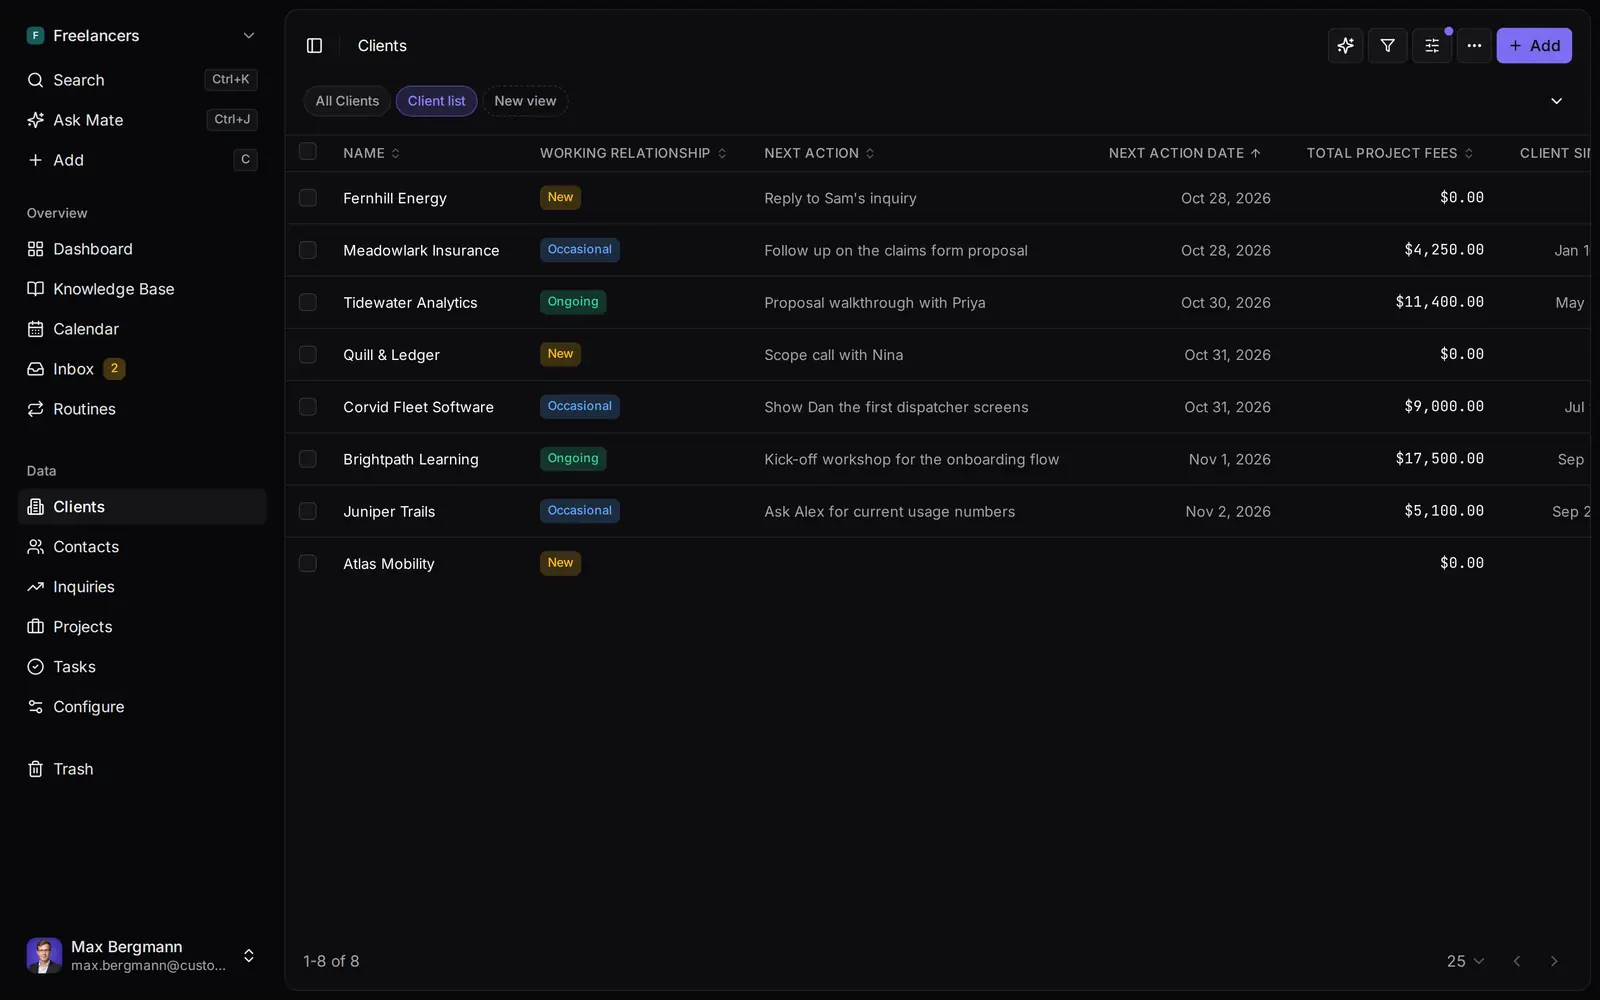Tick the select-all checkbox in table header

pyautogui.click(x=308, y=152)
